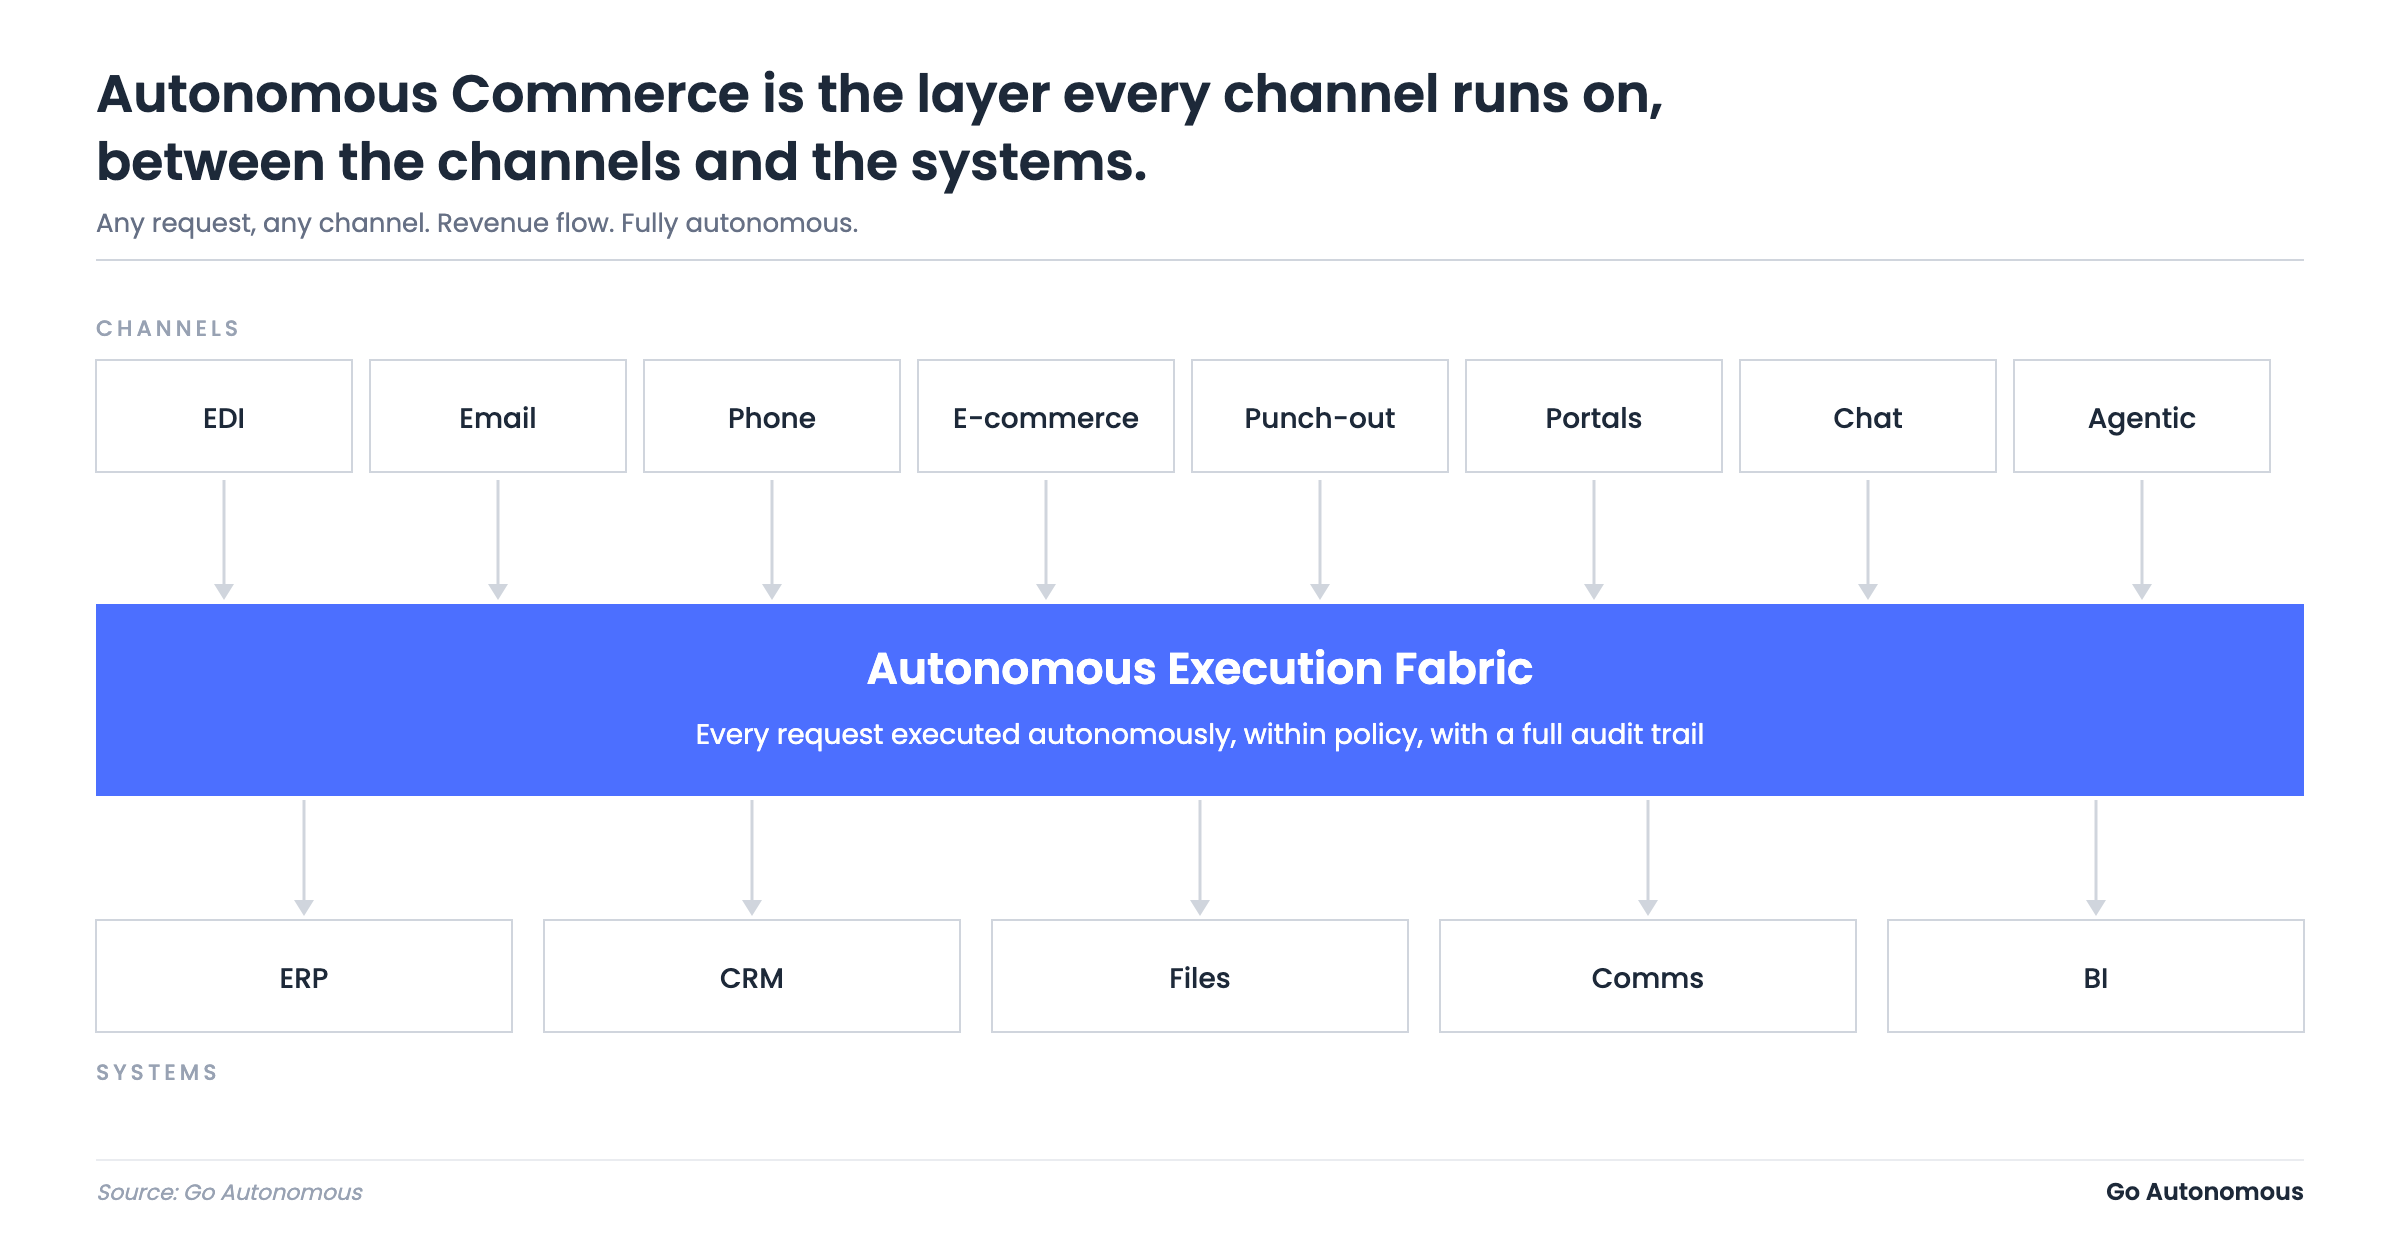Select the Agentic channel box
This screenshot has height=1256, width=2400.
pos(2142,416)
